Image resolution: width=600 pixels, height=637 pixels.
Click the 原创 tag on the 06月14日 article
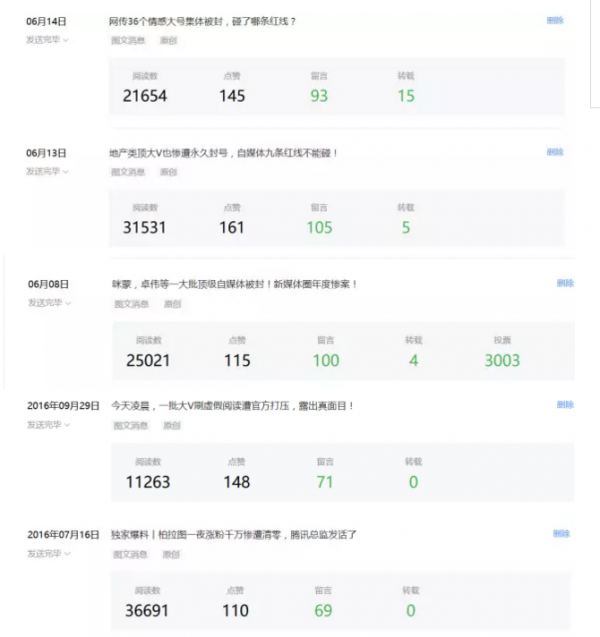tap(168, 40)
